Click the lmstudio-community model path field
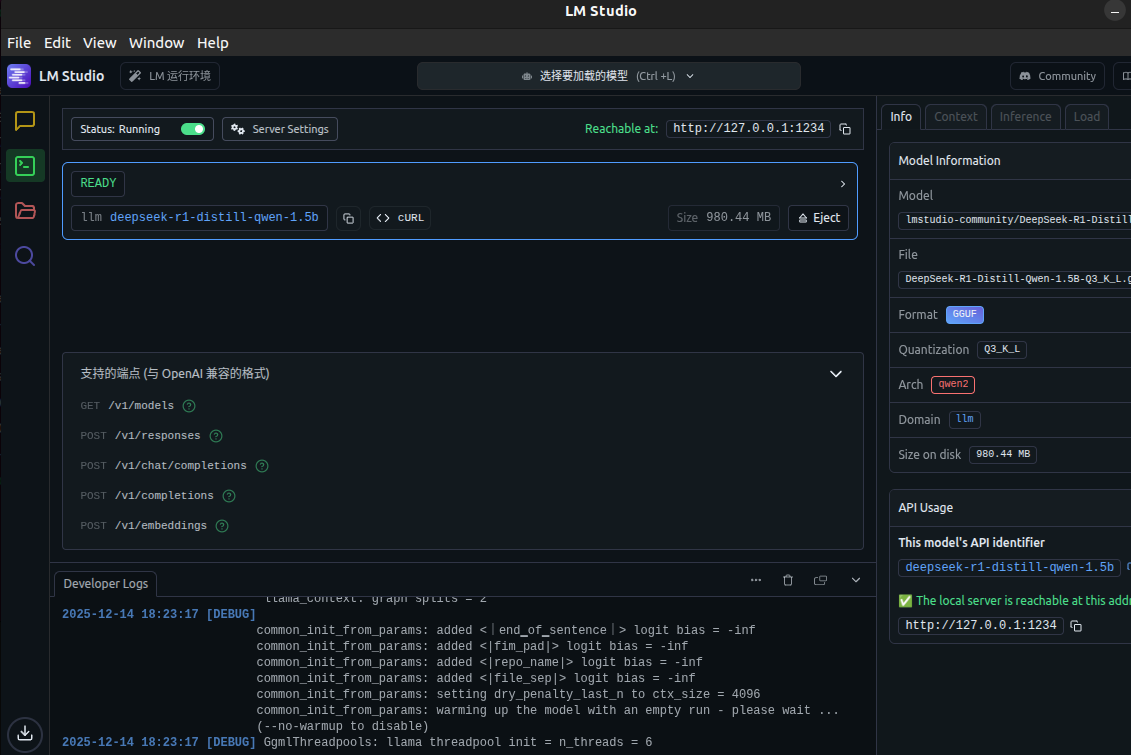This screenshot has height=755, width=1131. pos(1014,220)
